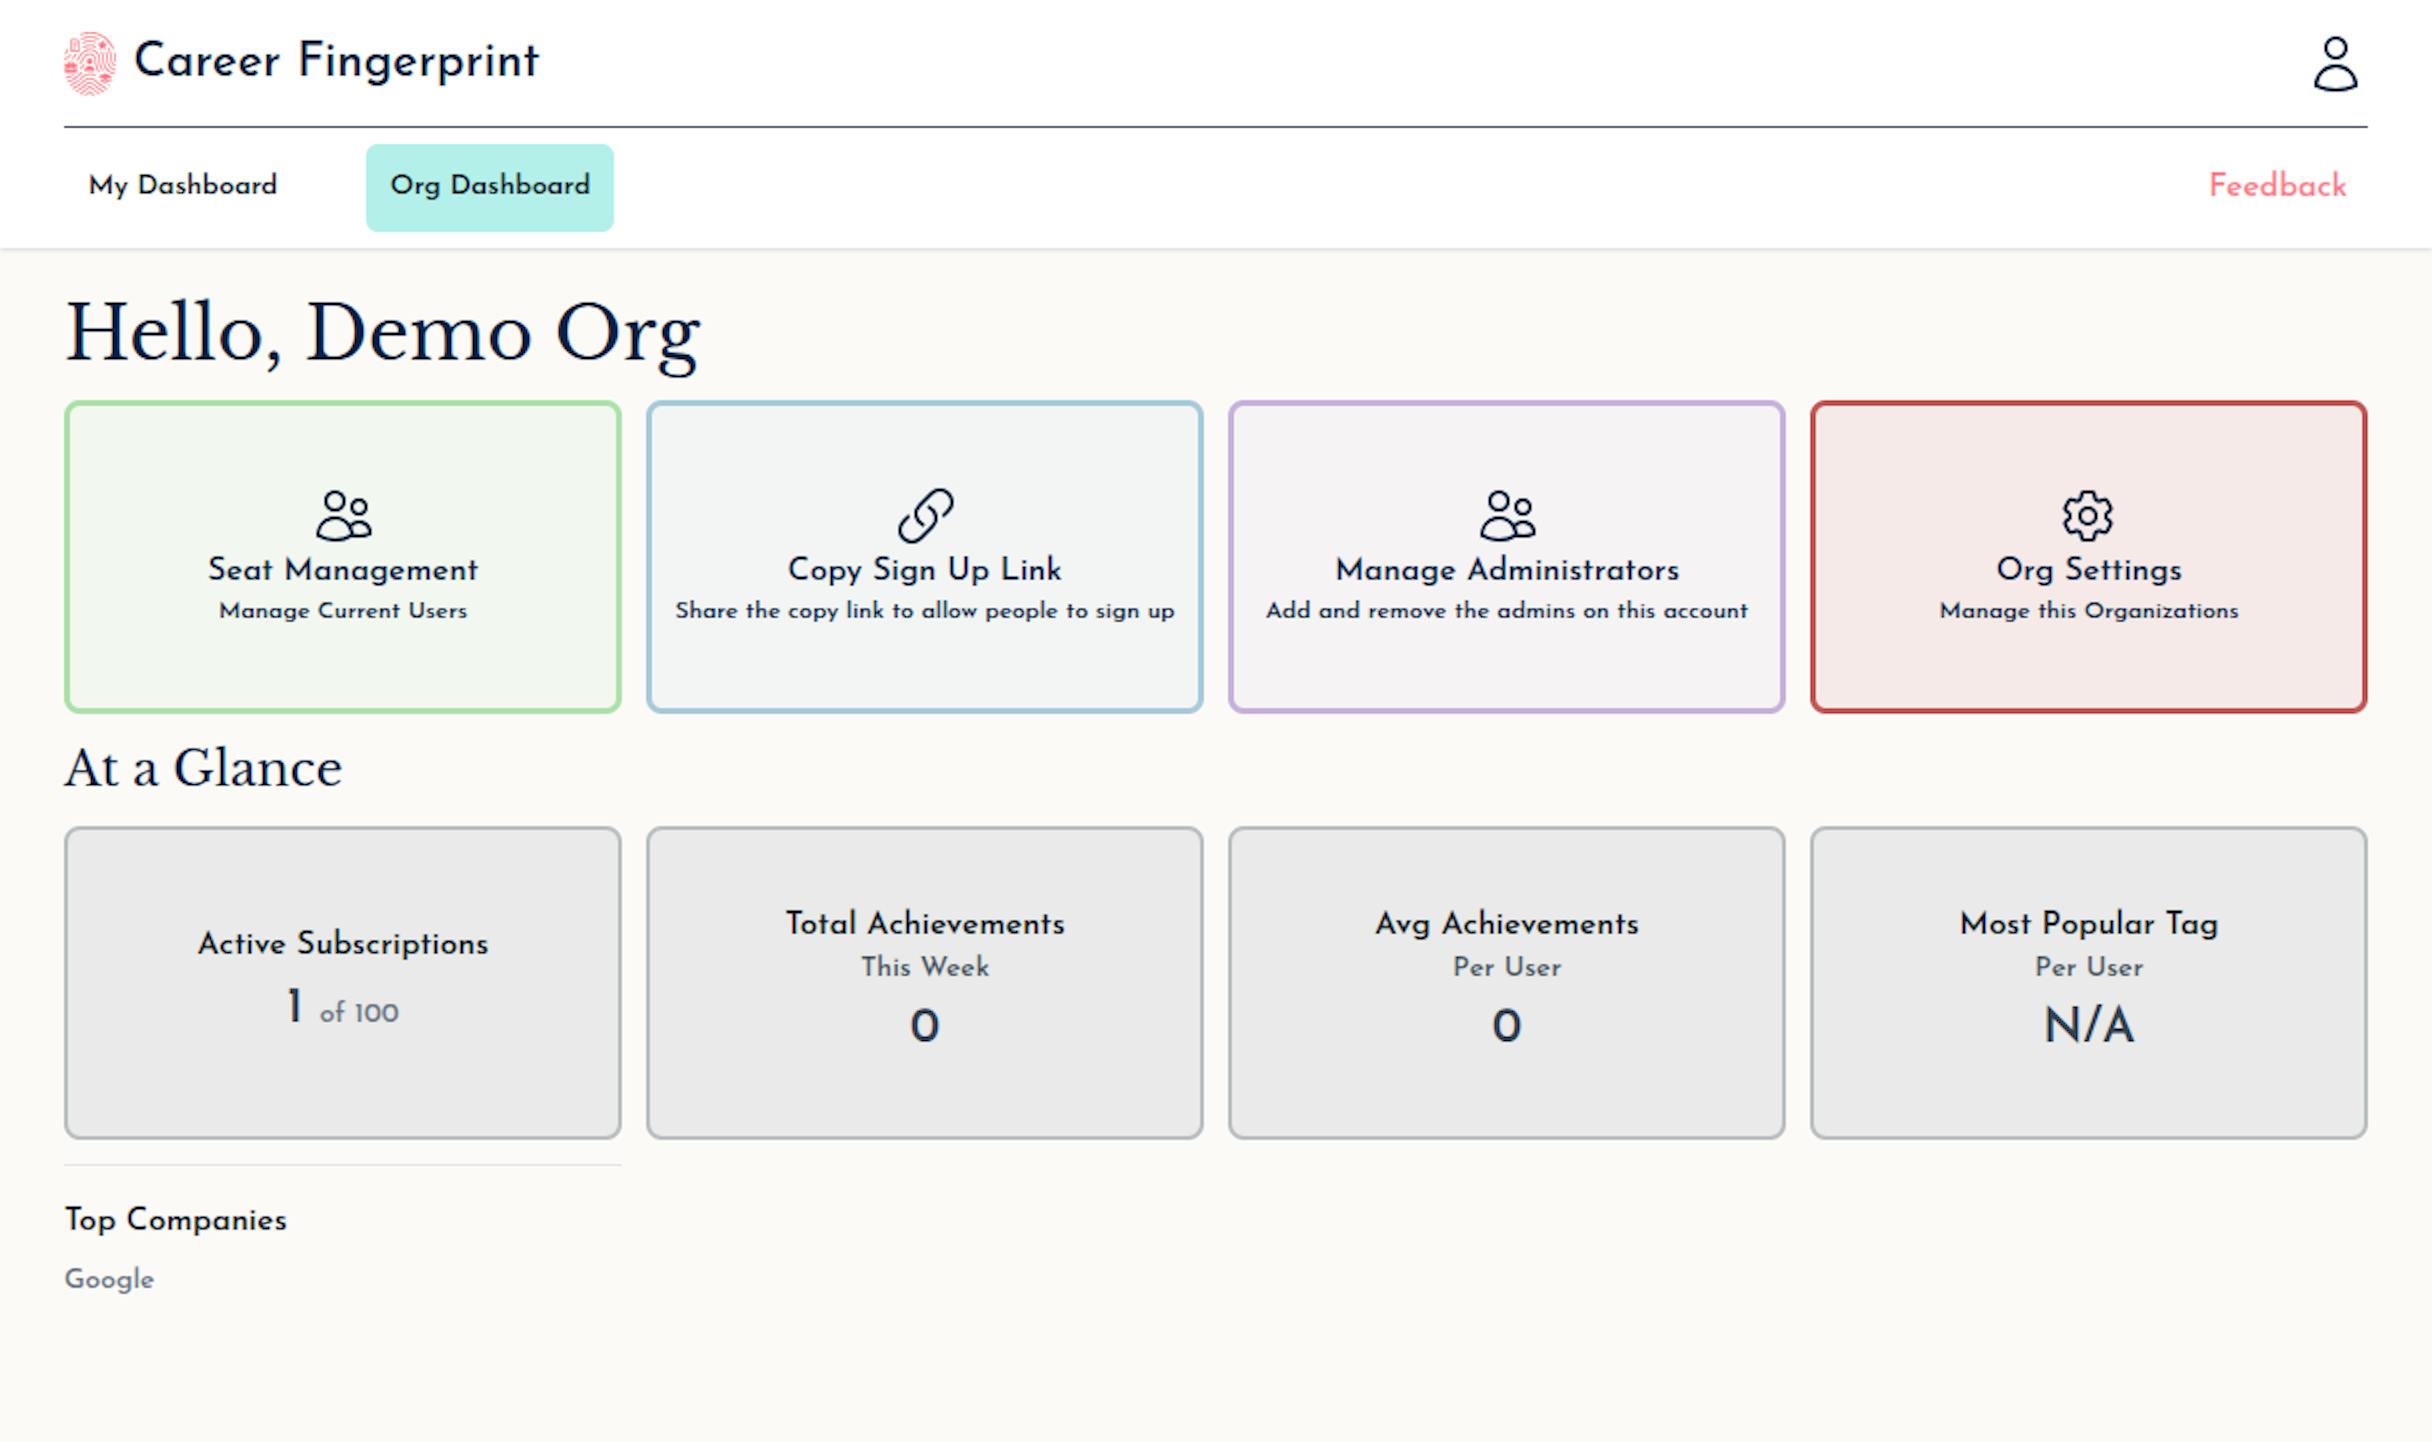Screen dimensions: 2432x1442
Task: Click the chain link icon
Action: 925,515
